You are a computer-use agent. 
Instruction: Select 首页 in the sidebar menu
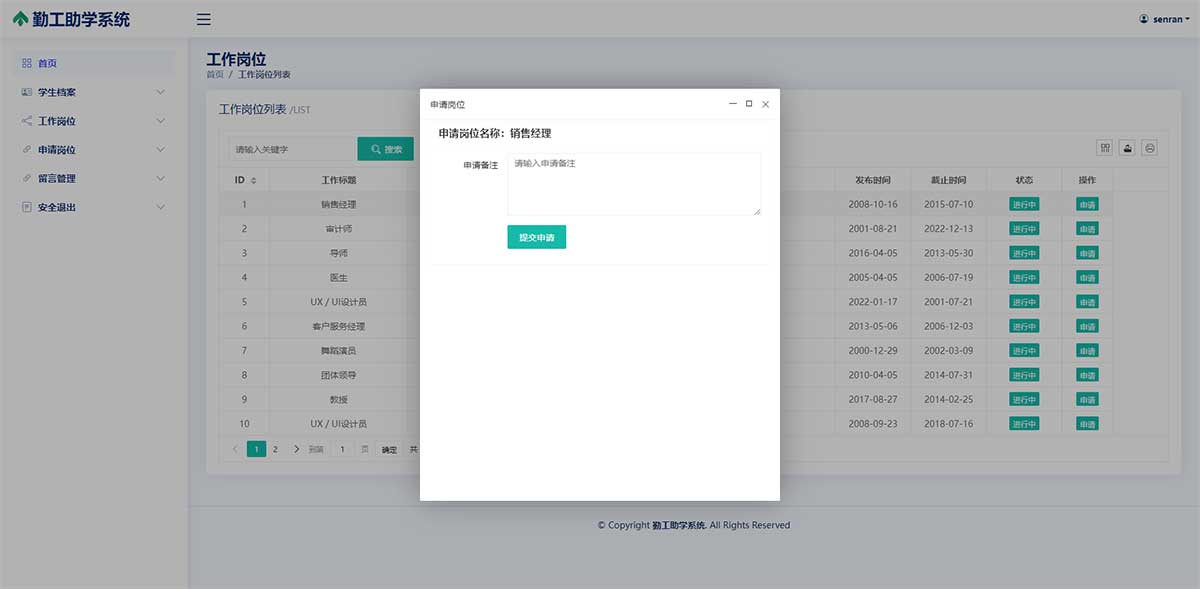(x=47, y=63)
